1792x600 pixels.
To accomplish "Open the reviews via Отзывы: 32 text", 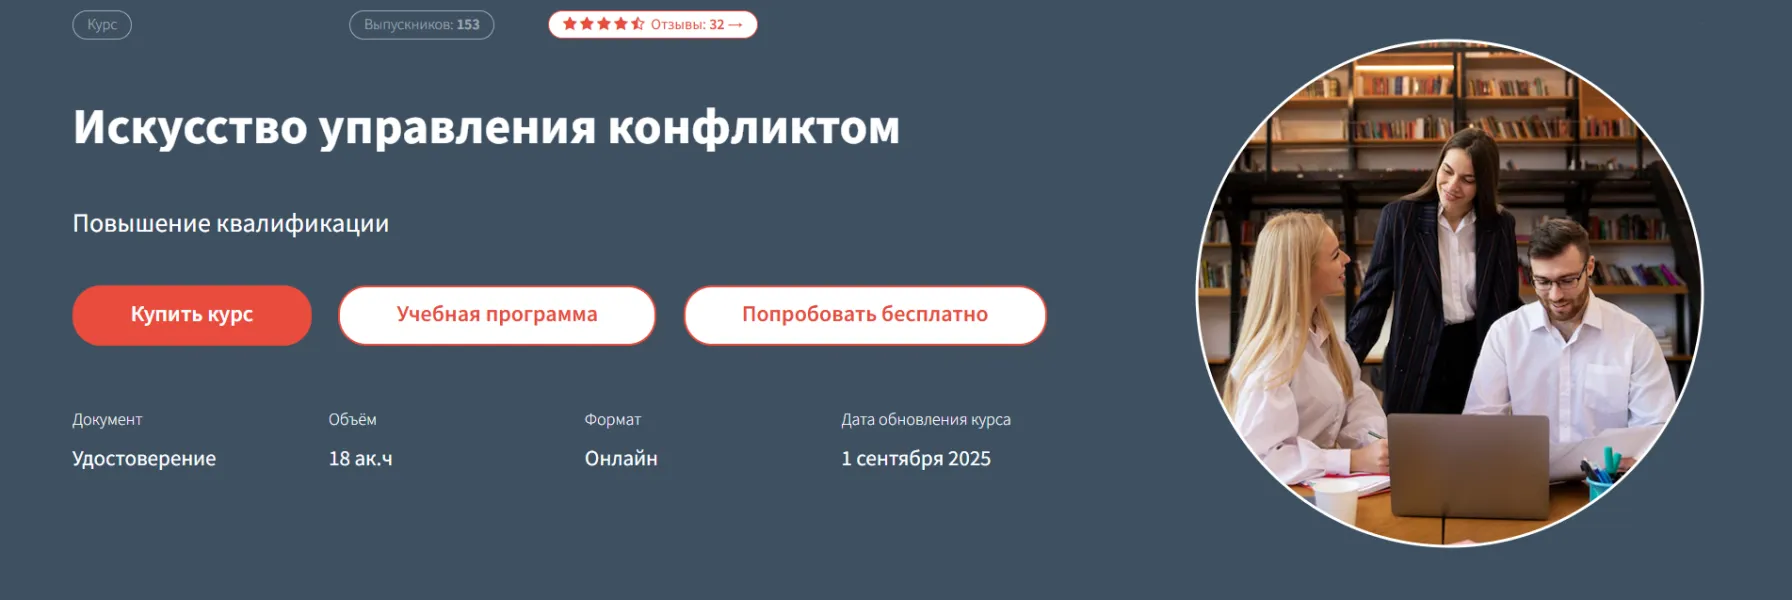I will (687, 25).
